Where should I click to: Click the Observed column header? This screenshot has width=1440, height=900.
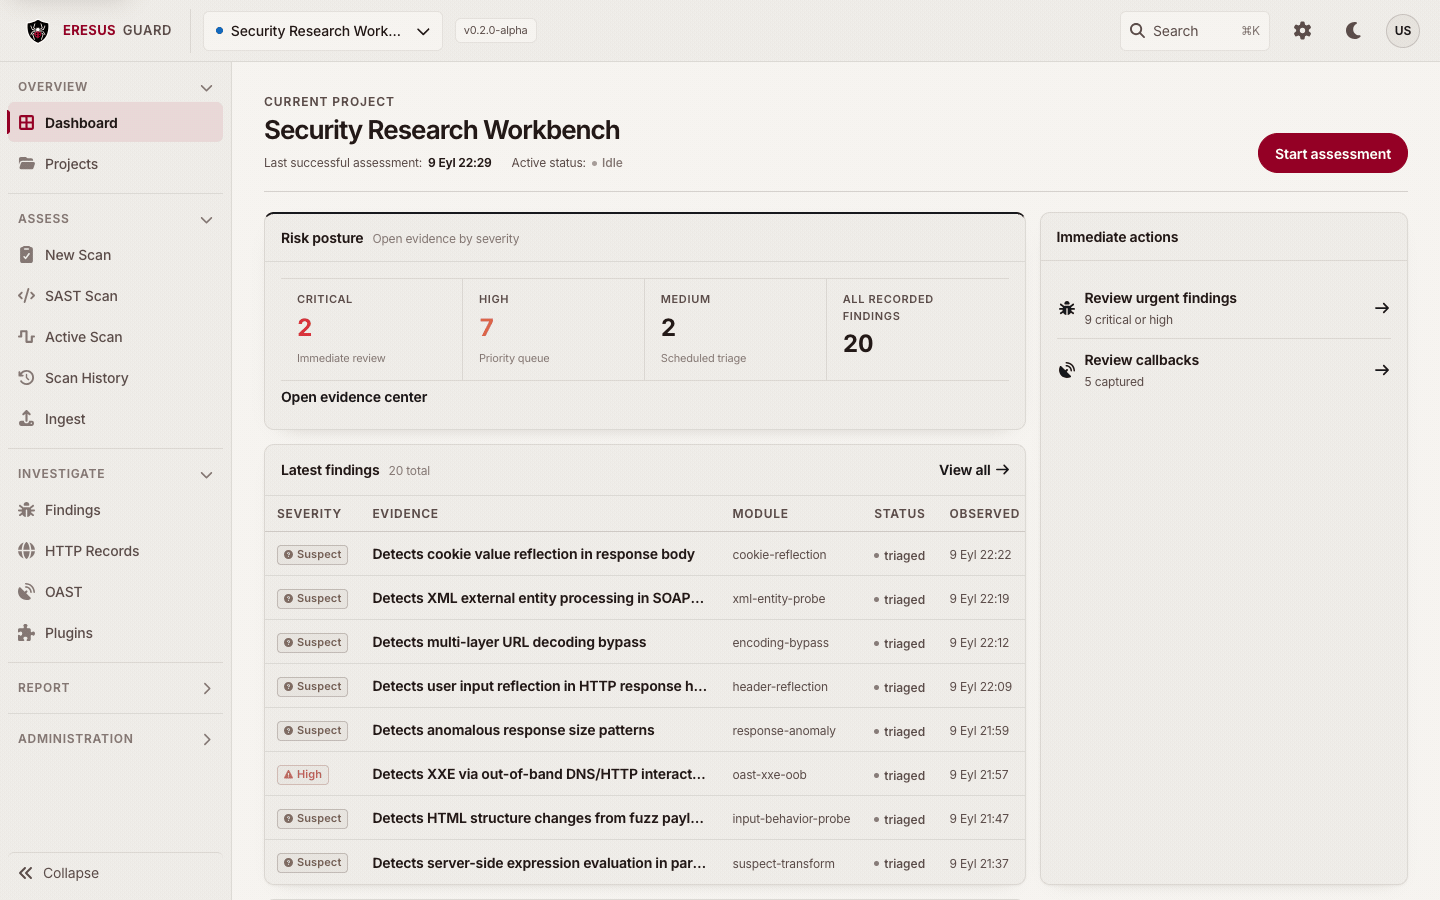[x=984, y=514]
